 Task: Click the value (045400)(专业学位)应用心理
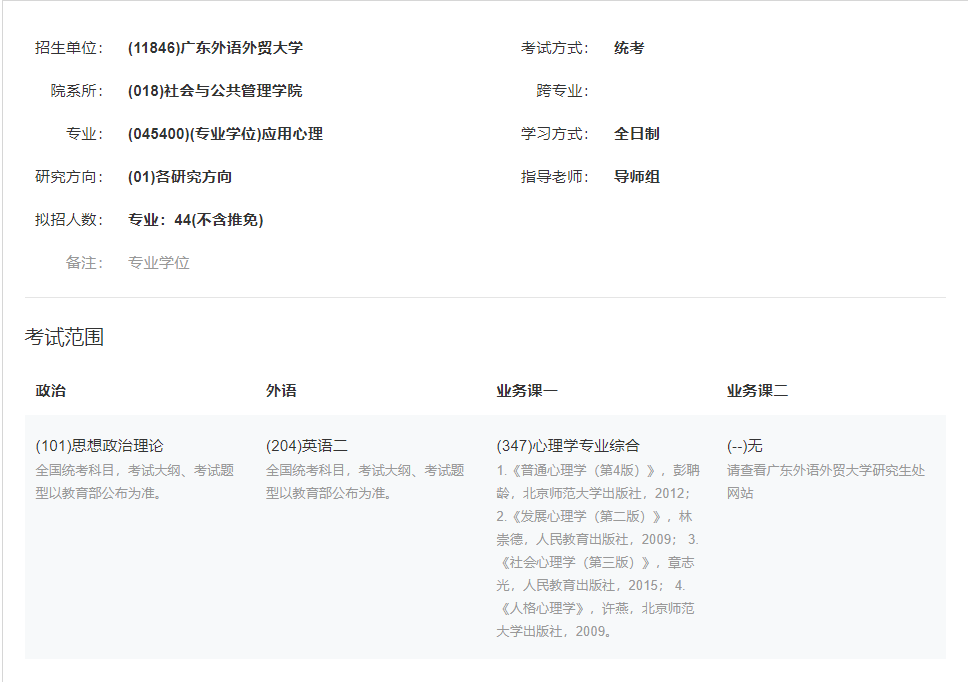click(225, 134)
